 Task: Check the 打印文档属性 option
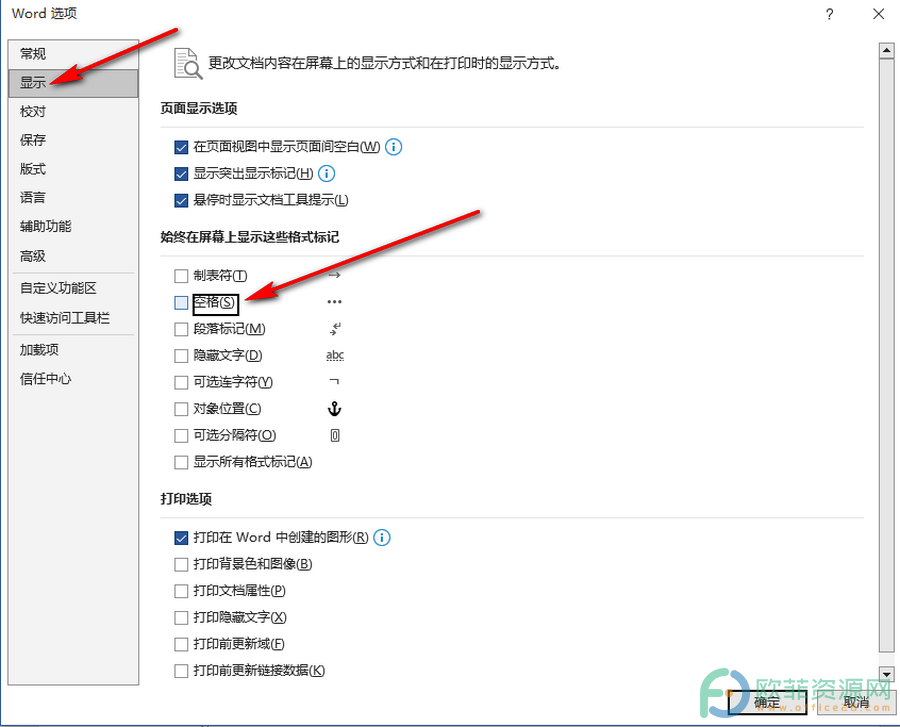point(181,591)
